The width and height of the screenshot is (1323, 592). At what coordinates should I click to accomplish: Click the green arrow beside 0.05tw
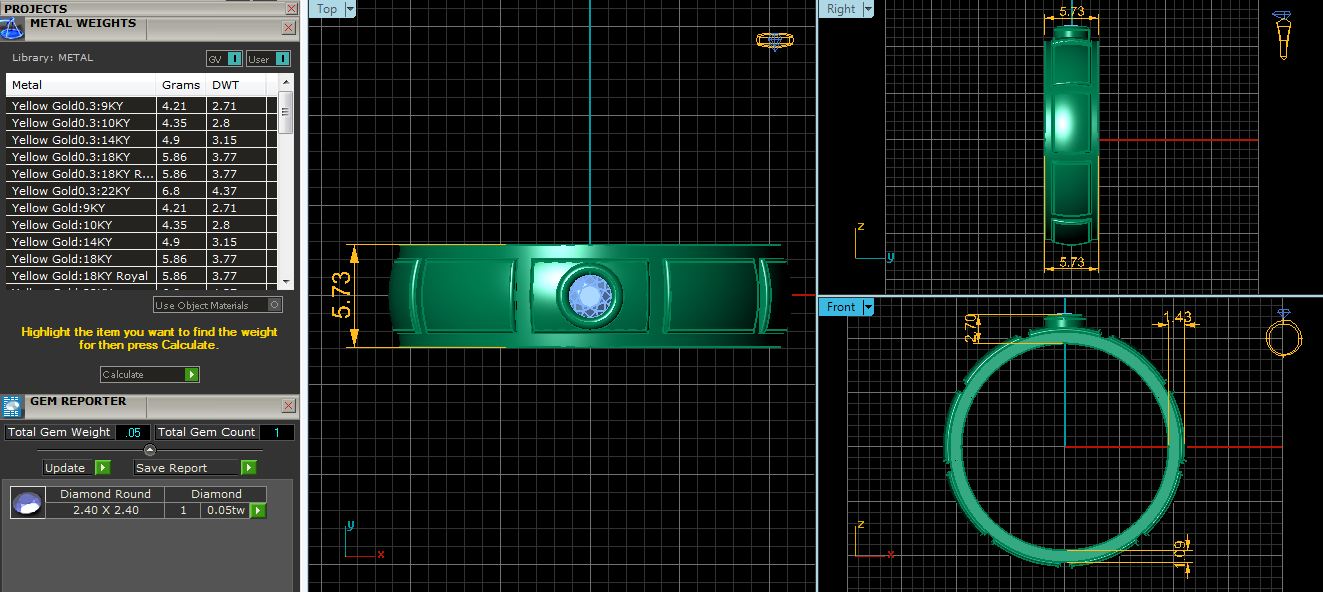tap(258, 511)
